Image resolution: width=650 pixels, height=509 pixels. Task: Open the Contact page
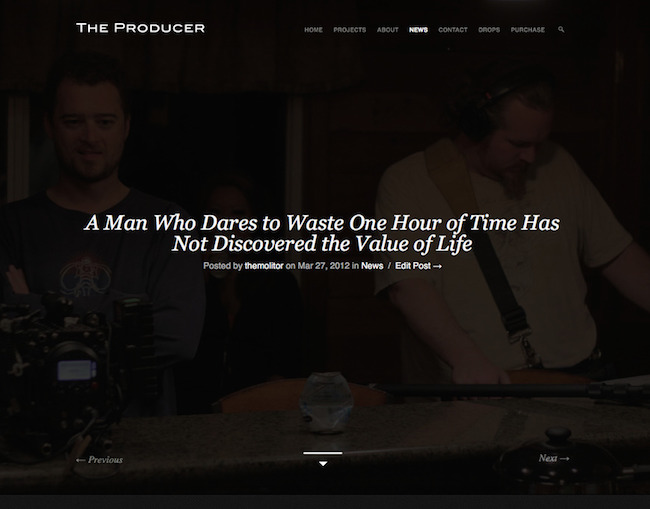[x=453, y=30]
